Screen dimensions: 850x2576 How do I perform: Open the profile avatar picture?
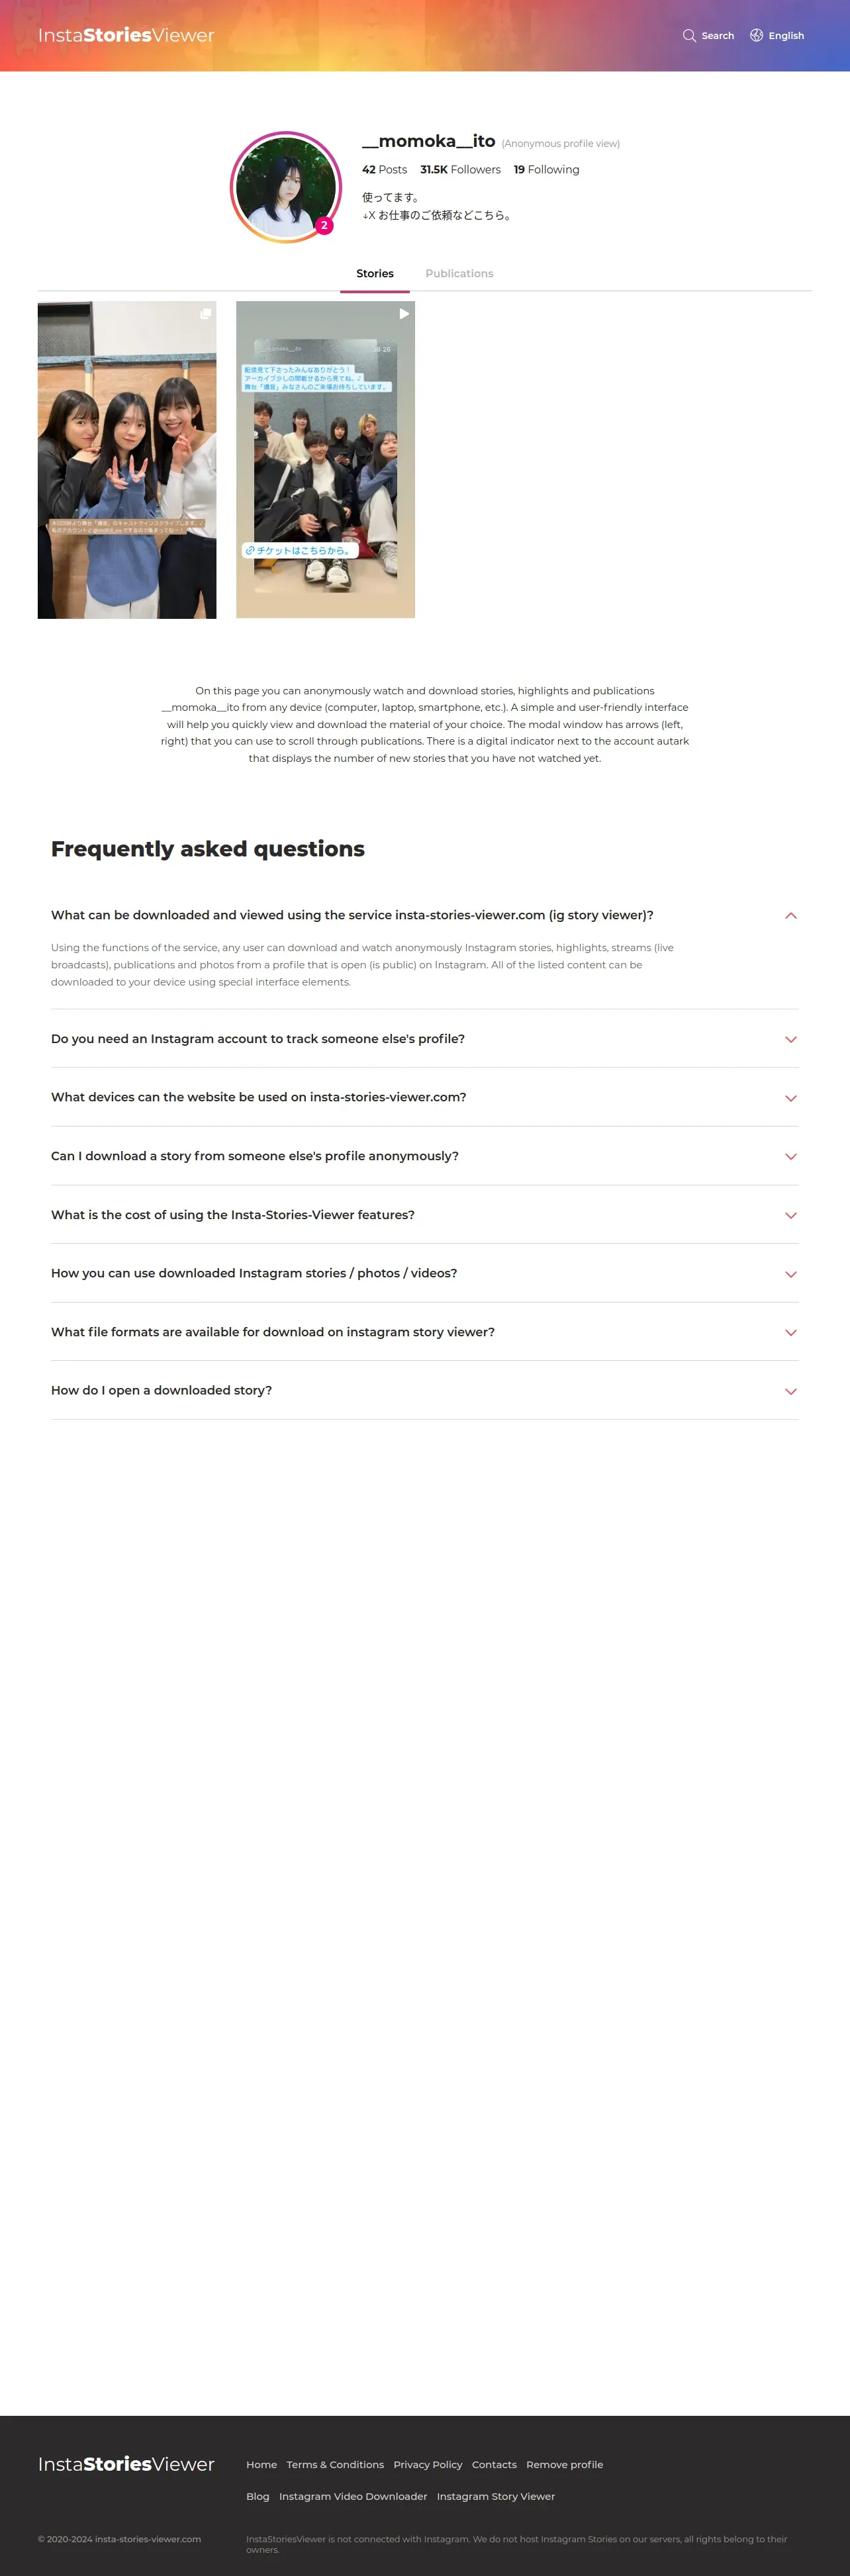tap(285, 187)
